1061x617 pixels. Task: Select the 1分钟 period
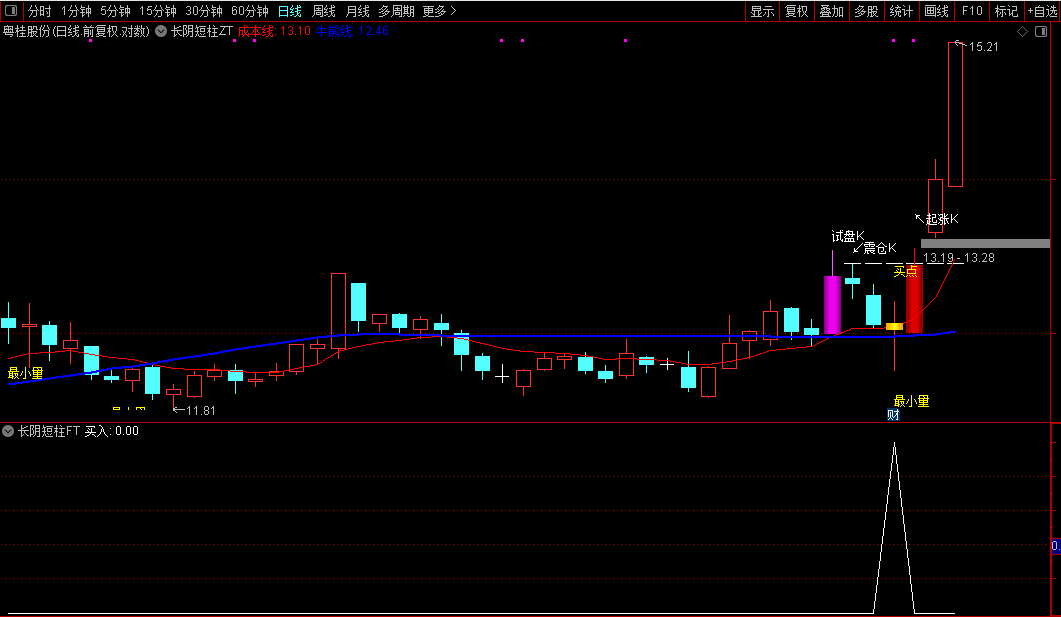point(76,11)
